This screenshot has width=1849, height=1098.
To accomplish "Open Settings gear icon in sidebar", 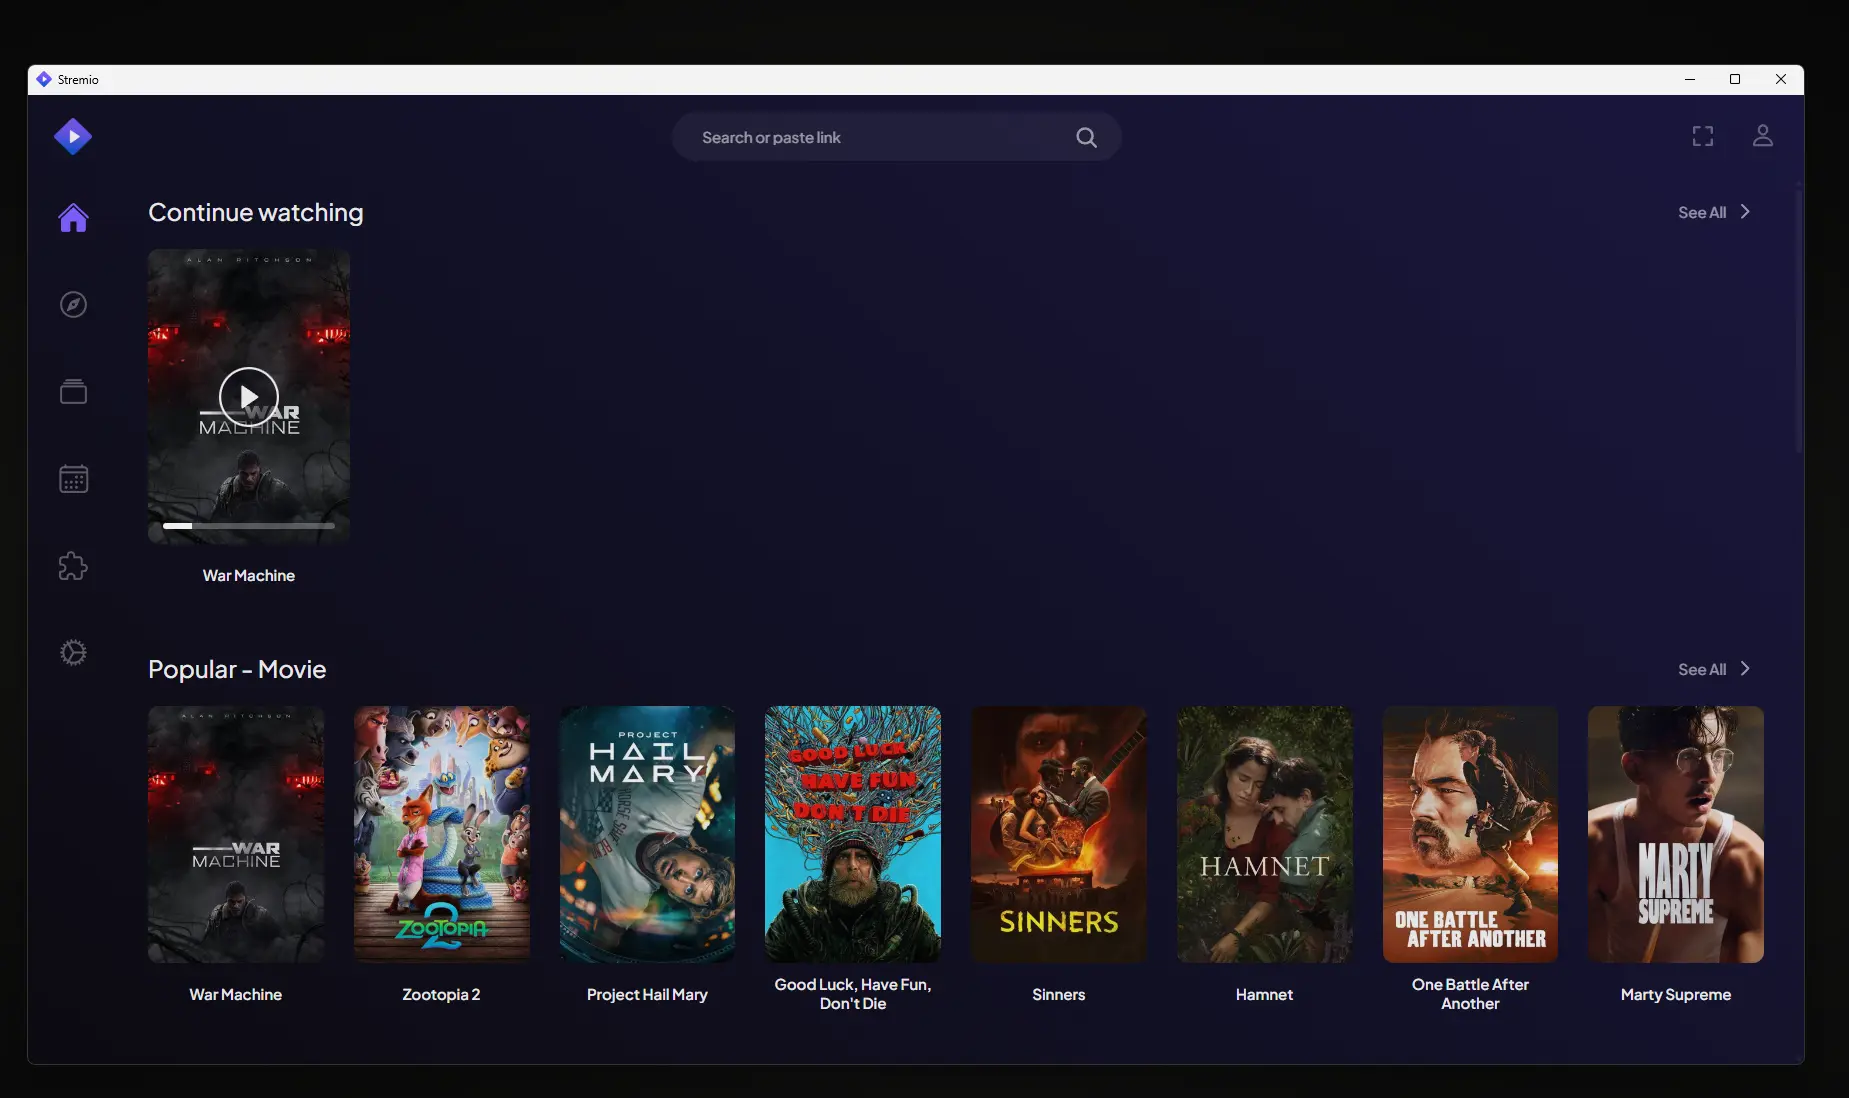I will point(73,653).
